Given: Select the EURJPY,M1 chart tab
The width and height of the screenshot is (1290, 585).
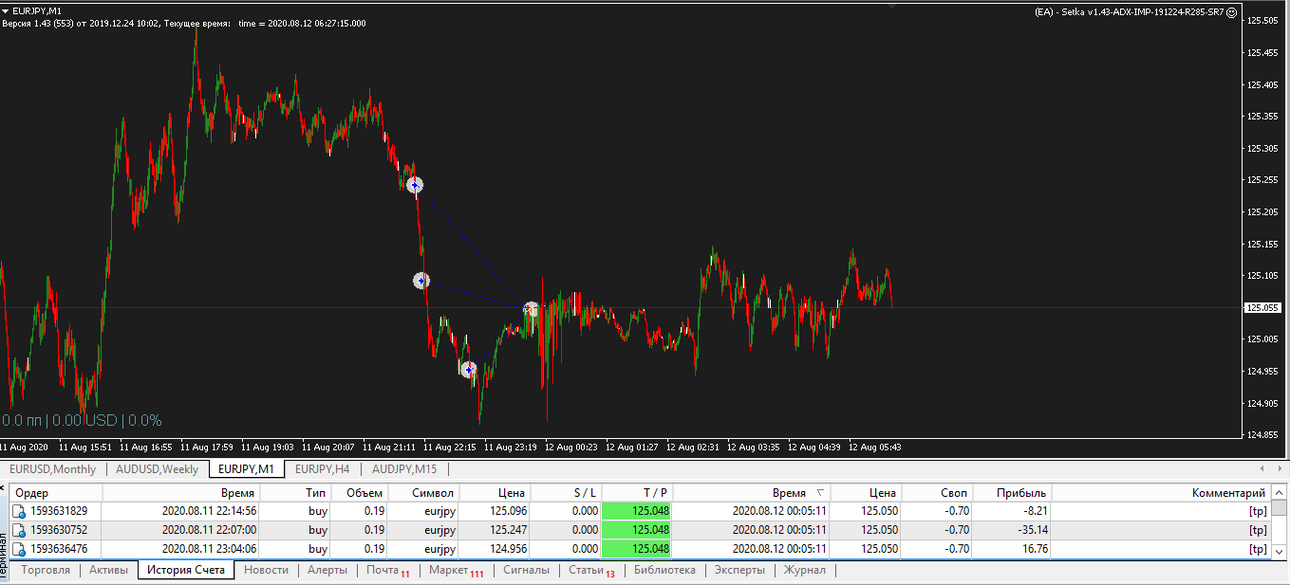Looking at the screenshot, I should point(246,469).
